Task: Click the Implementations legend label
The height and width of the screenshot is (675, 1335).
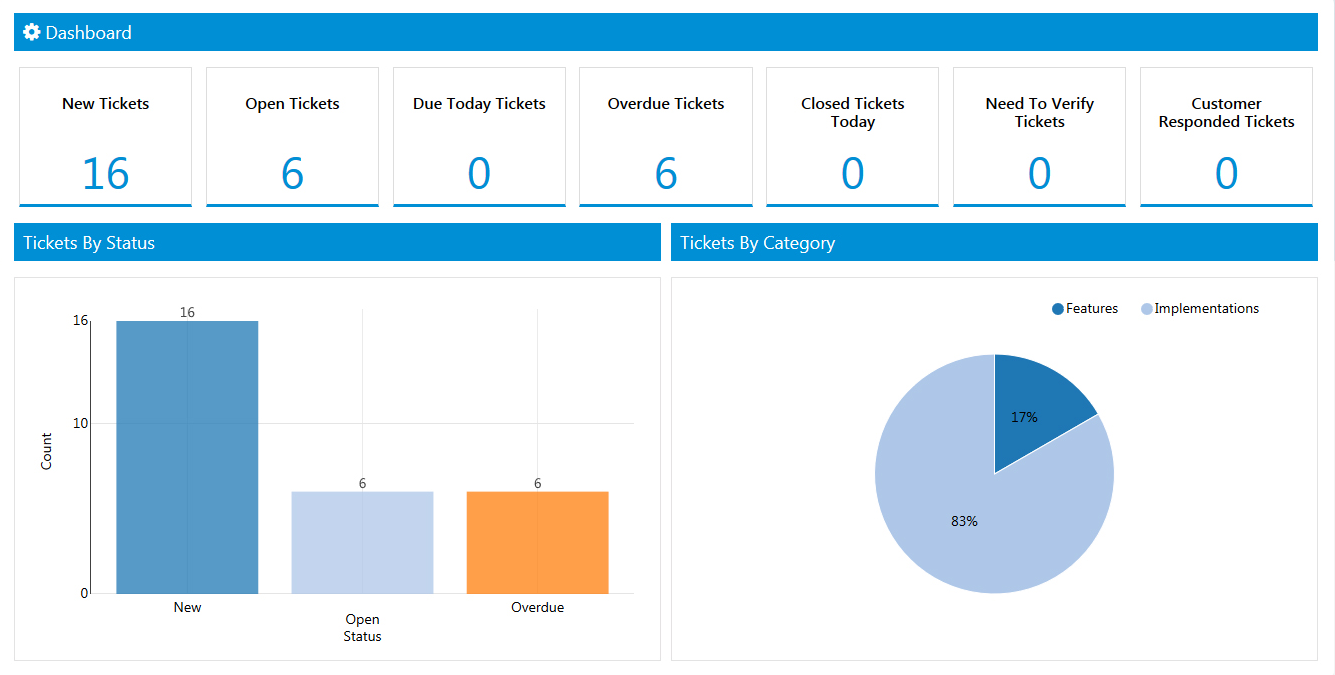Action: coord(1206,309)
